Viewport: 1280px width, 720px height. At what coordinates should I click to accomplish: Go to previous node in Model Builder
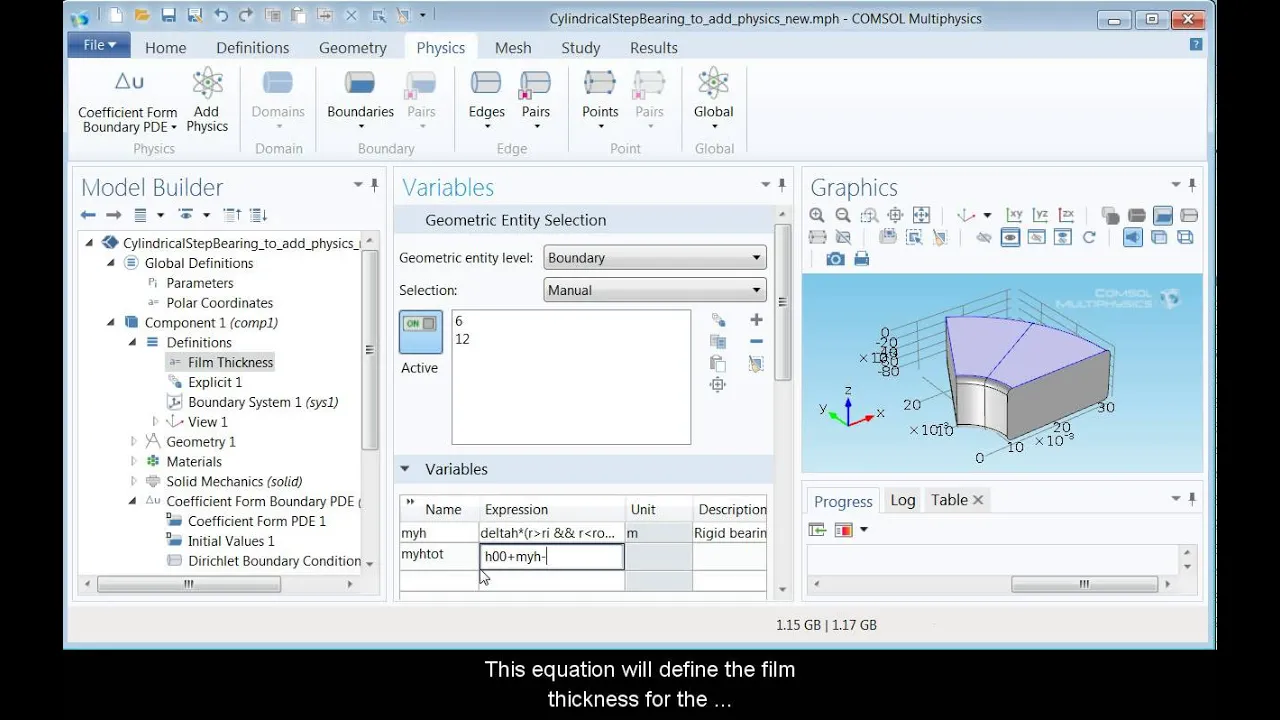point(88,215)
